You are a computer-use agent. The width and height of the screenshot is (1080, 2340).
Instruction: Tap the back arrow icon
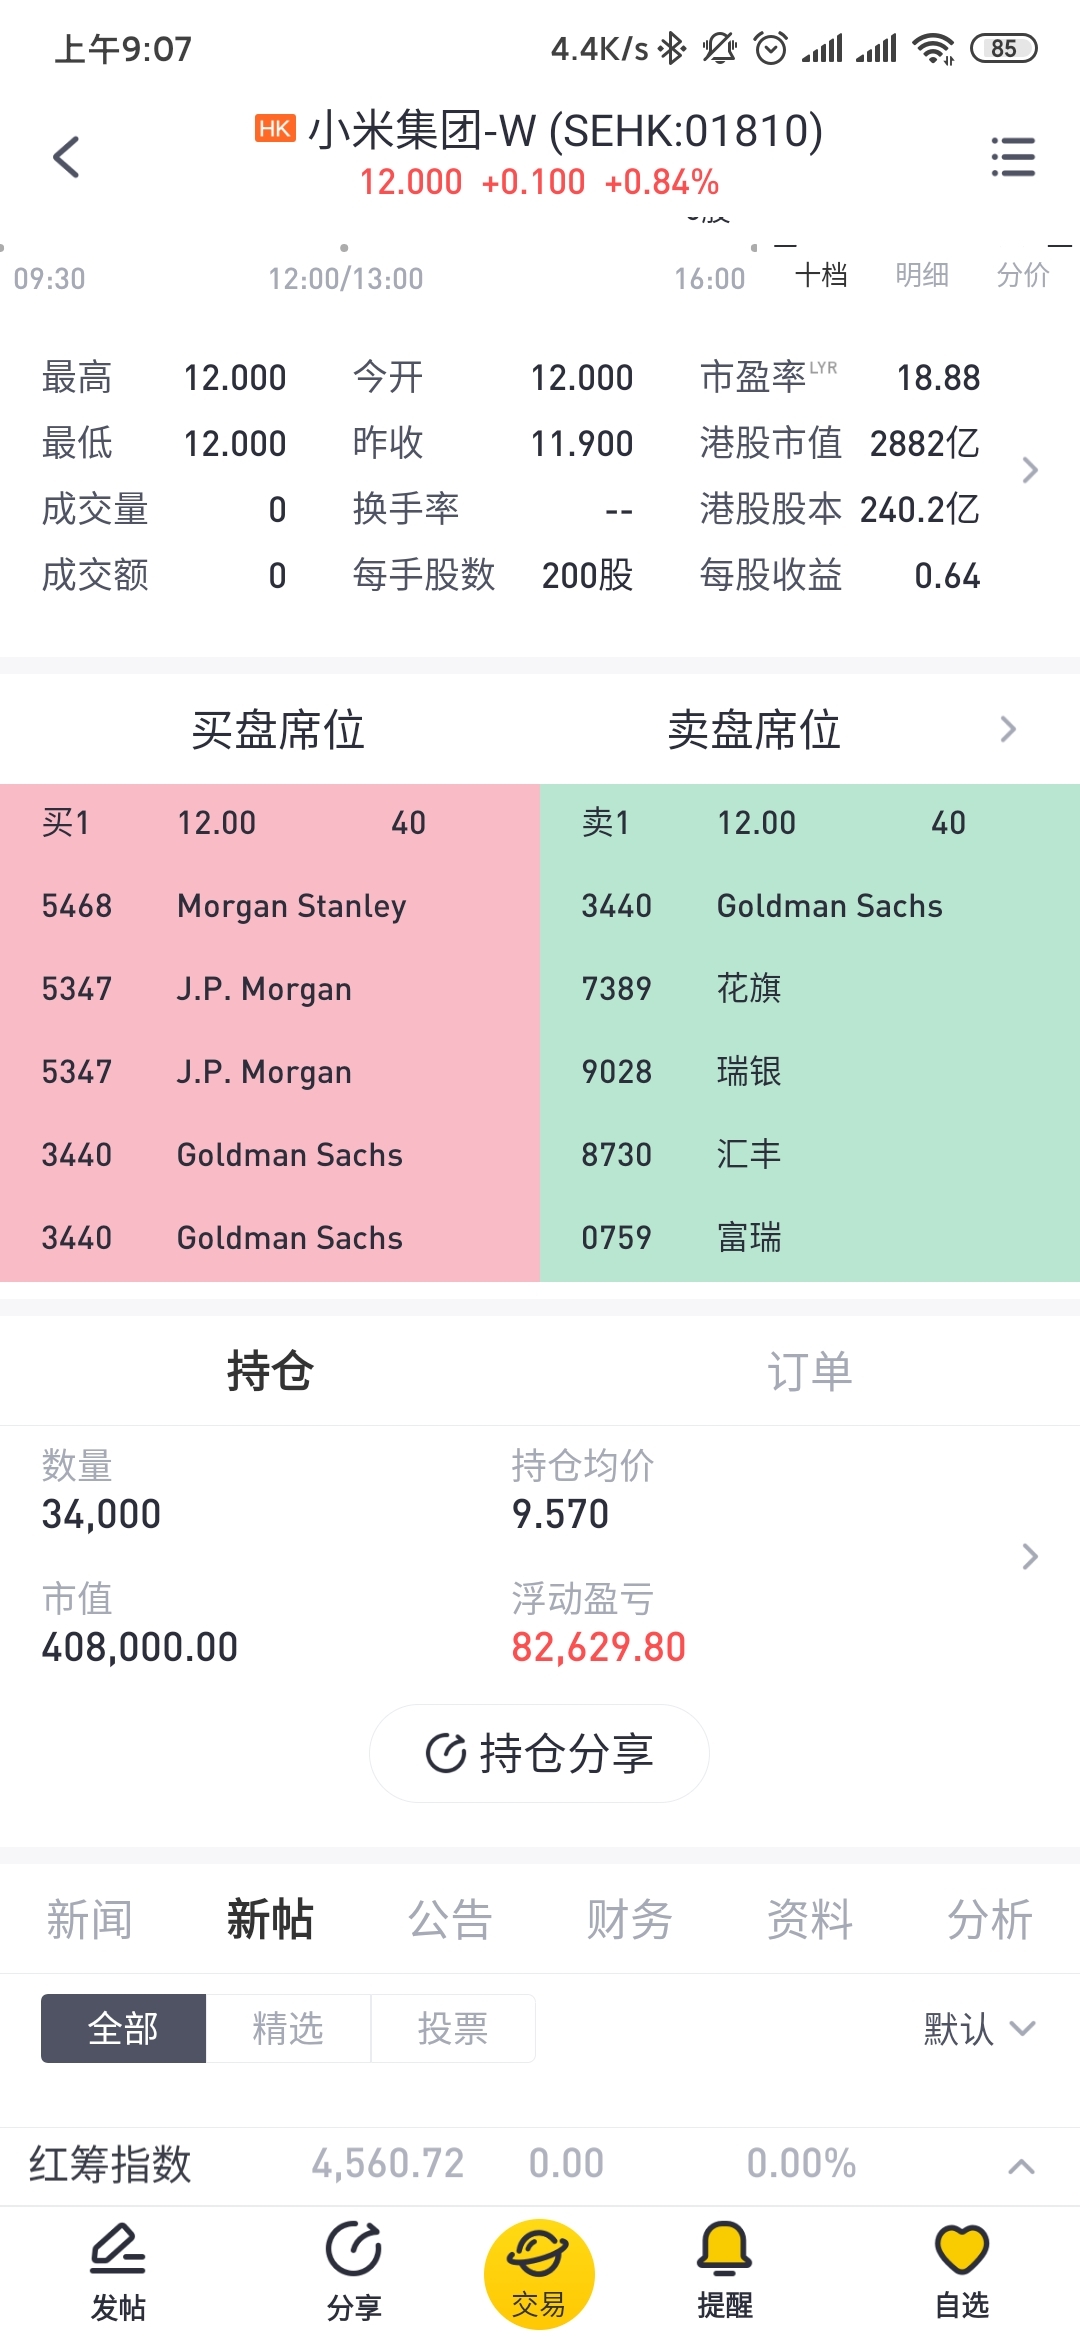tap(66, 157)
